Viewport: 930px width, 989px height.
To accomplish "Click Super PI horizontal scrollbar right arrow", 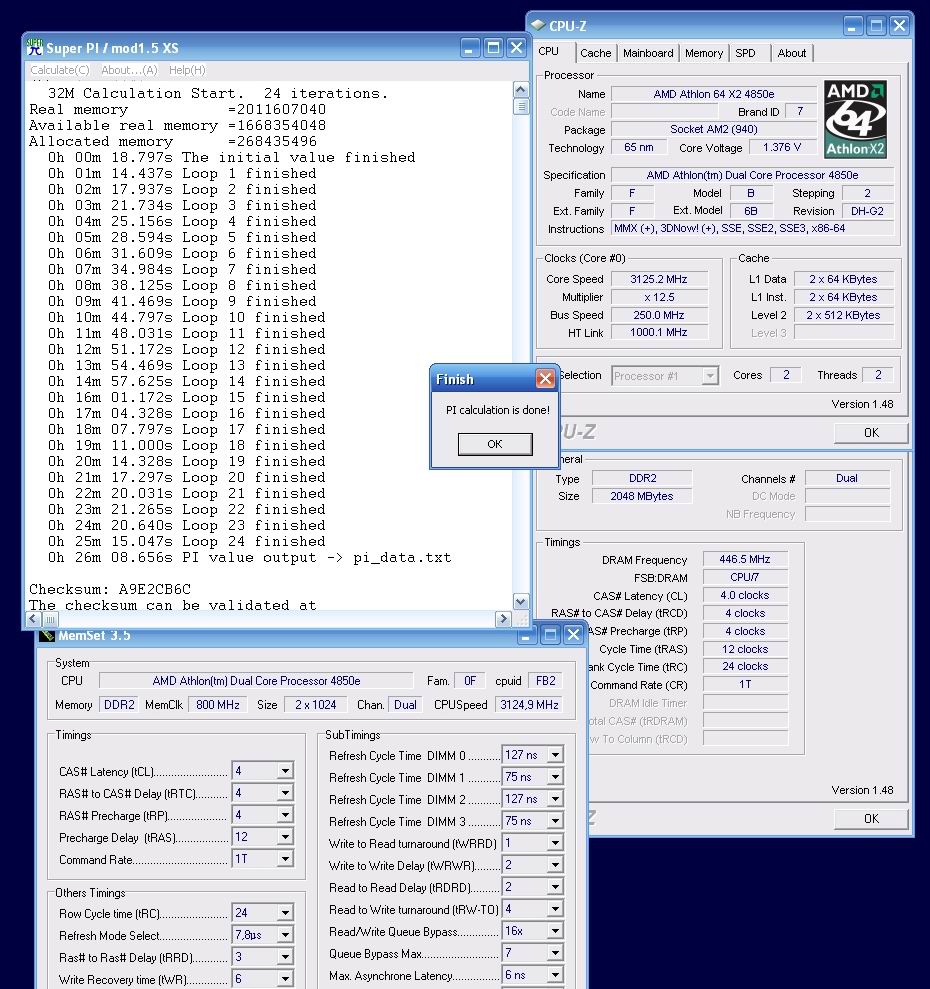I will [503, 619].
